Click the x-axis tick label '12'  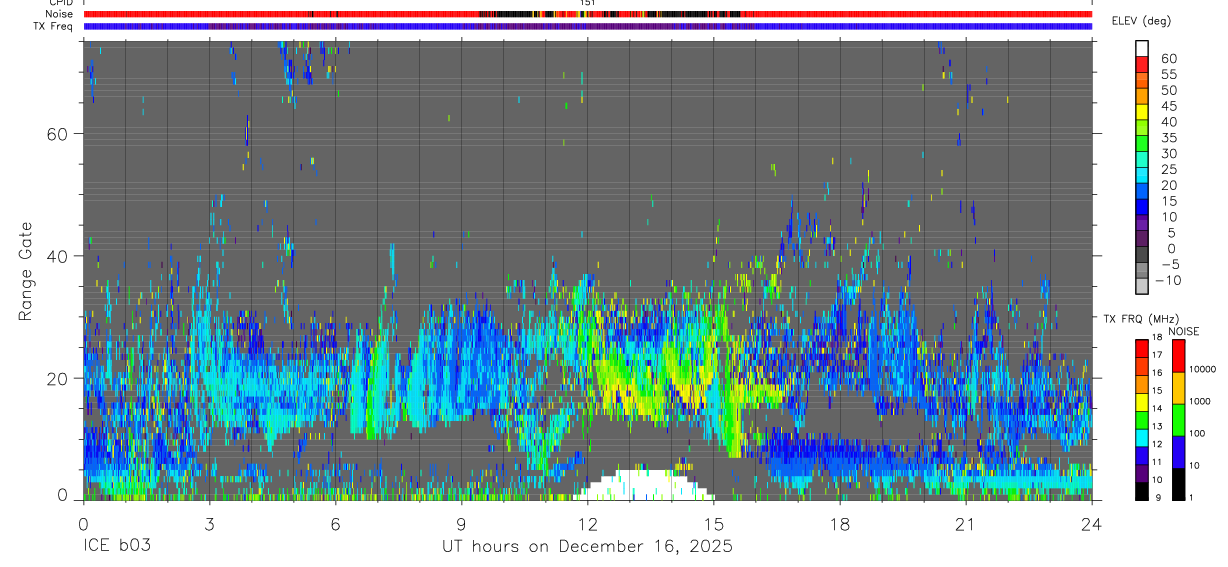coord(587,523)
